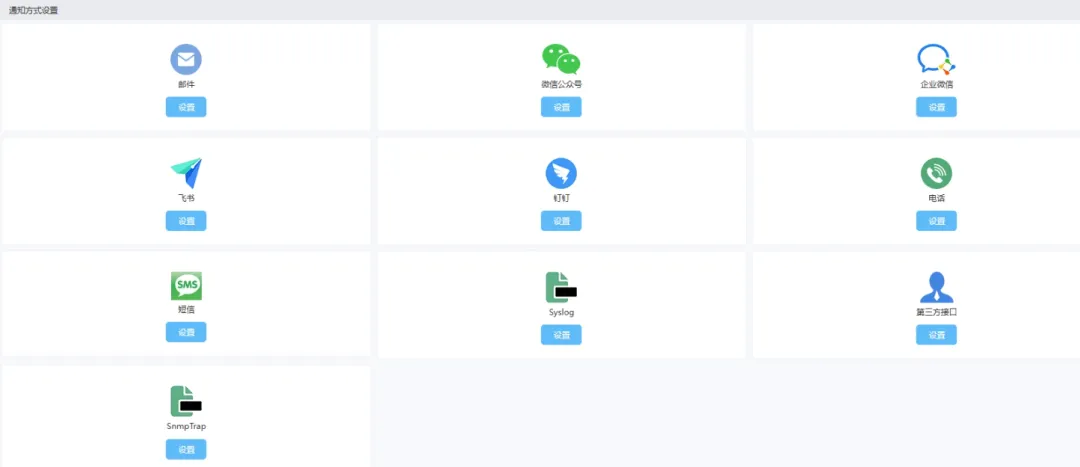Open 飞书 settings button
The width and height of the screenshot is (1080, 467).
pyautogui.click(x=186, y=221)
